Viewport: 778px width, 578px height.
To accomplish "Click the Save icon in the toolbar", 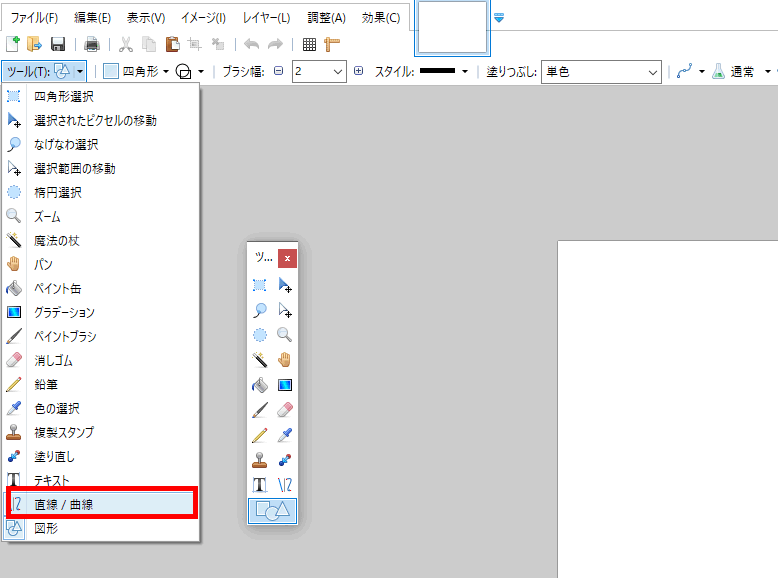I will coord(58,44).
